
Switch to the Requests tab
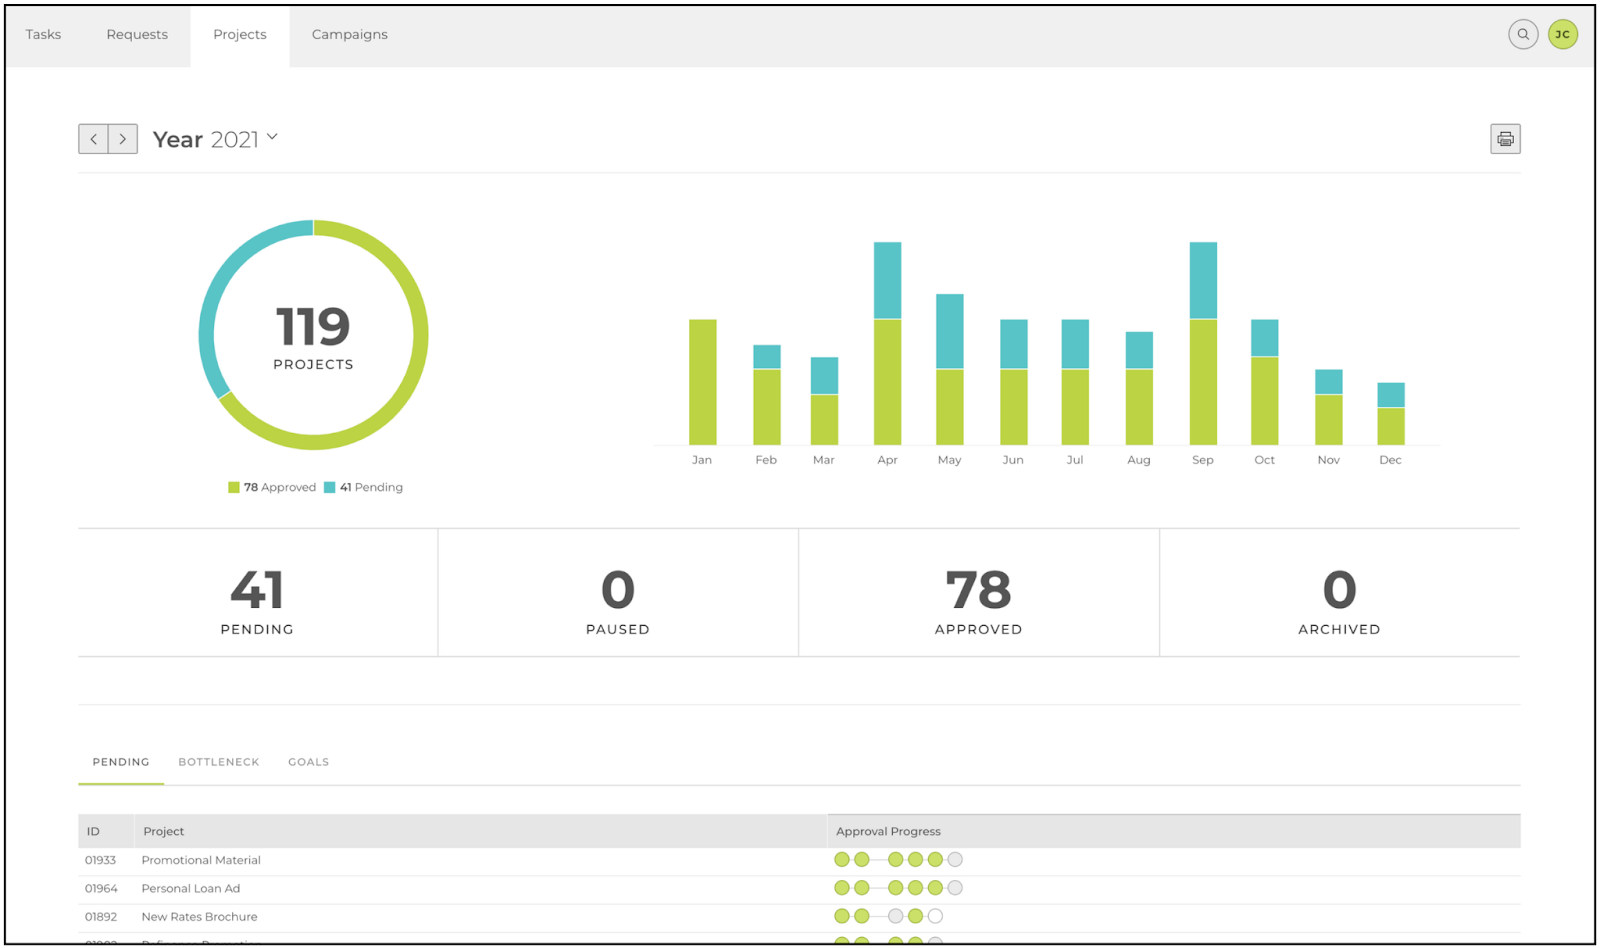click(x=137, y=34)
